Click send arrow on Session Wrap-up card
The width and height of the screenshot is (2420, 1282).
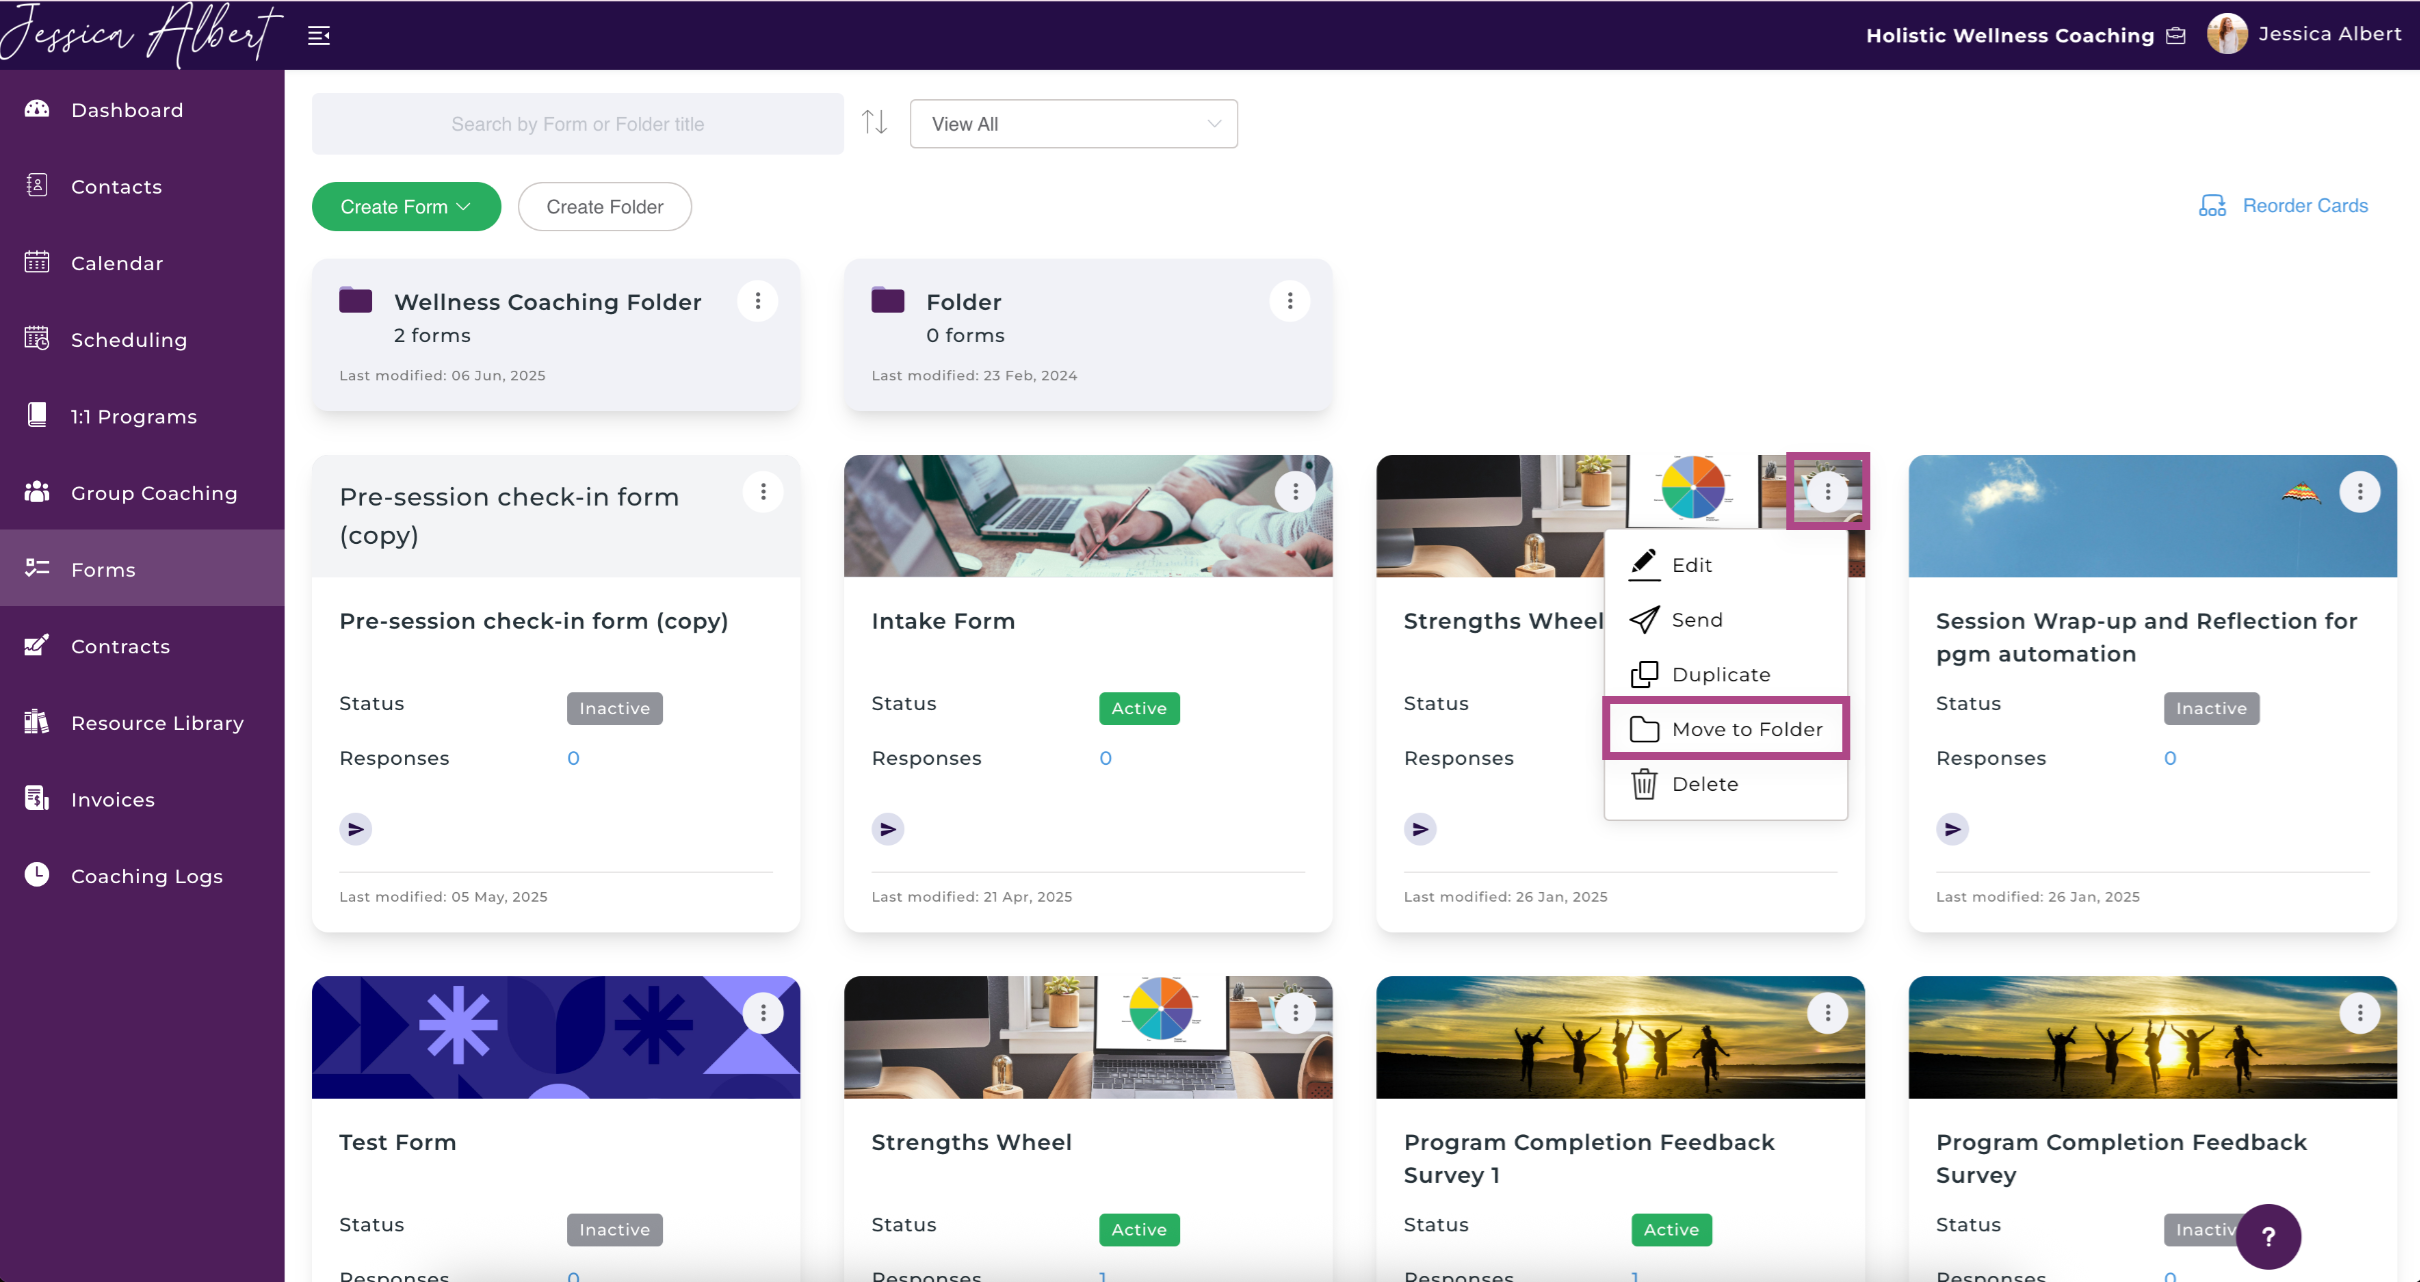click(1952, 829)
